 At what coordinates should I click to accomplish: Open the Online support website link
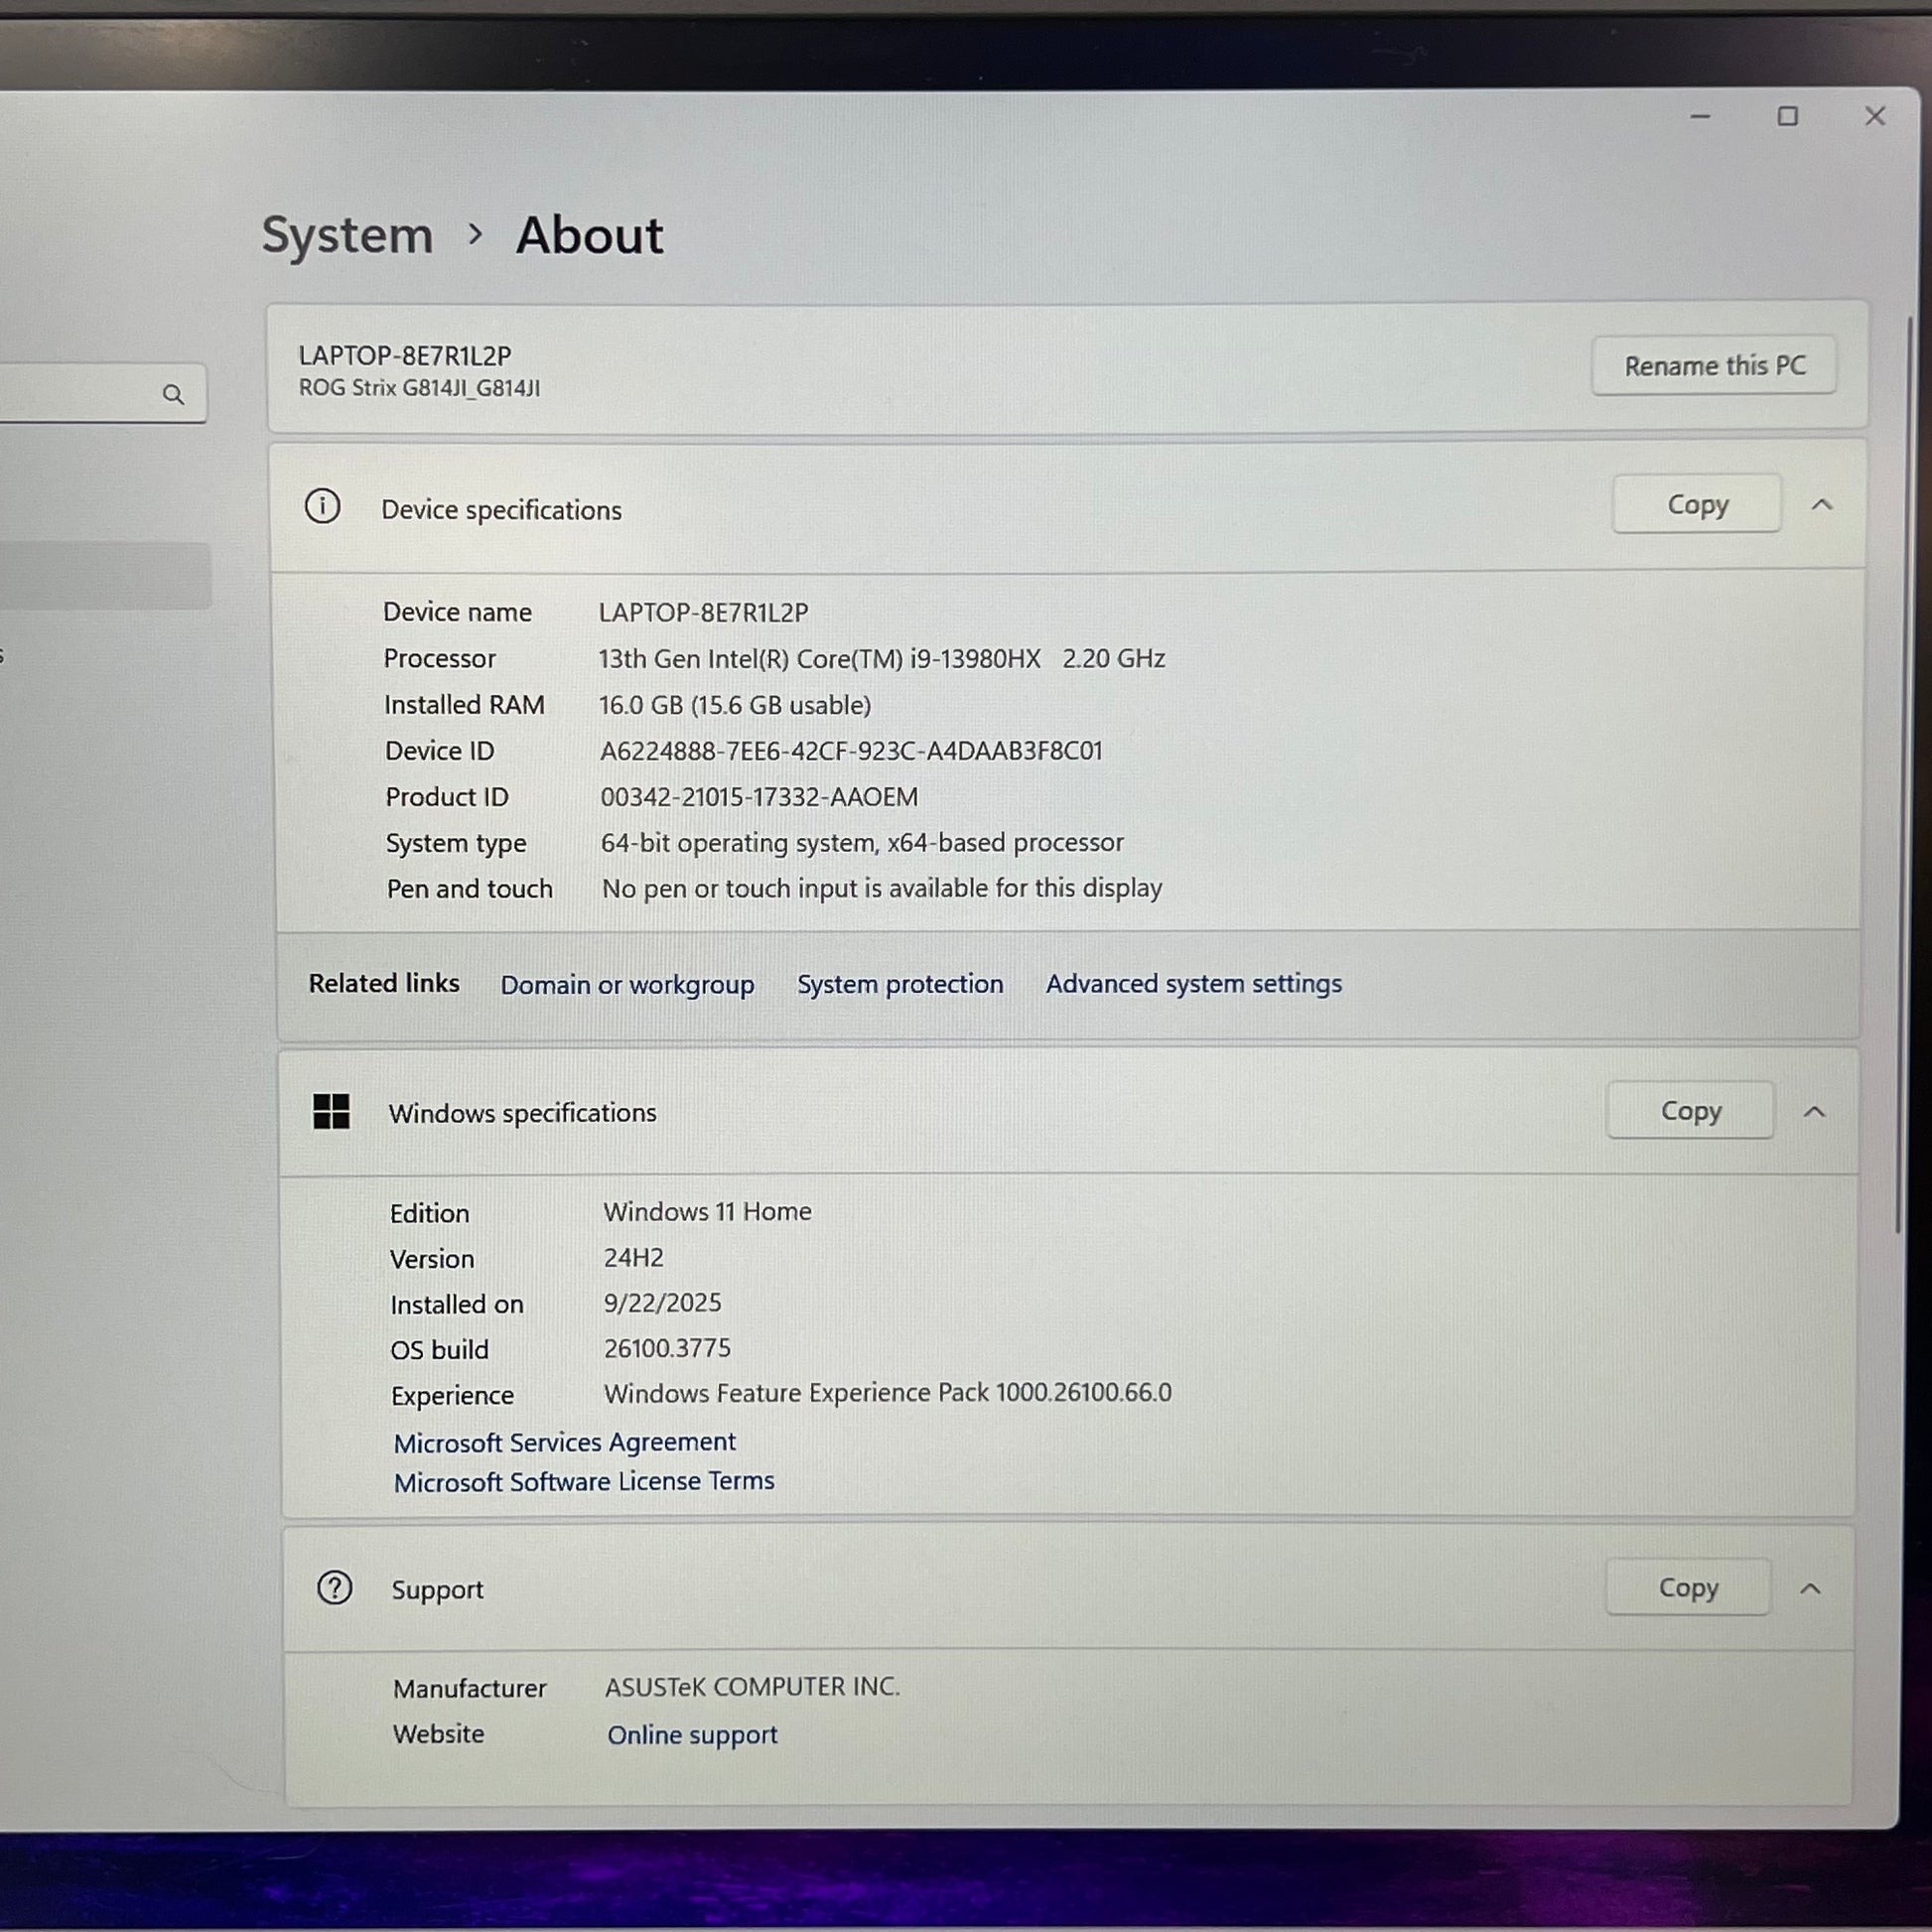692,1735
